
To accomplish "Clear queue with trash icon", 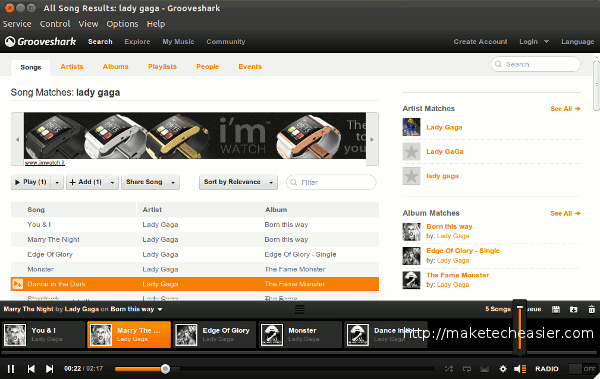I will pyautogui.click(x=592, y=309).
